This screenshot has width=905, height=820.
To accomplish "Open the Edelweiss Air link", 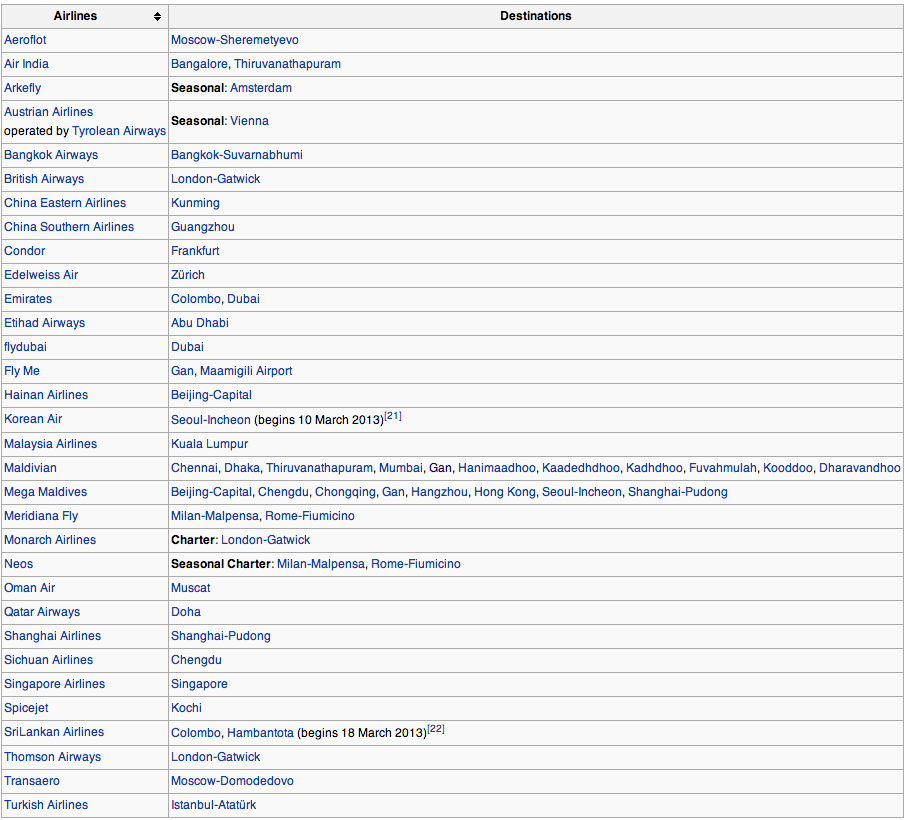I will click(x=41, y=275).
